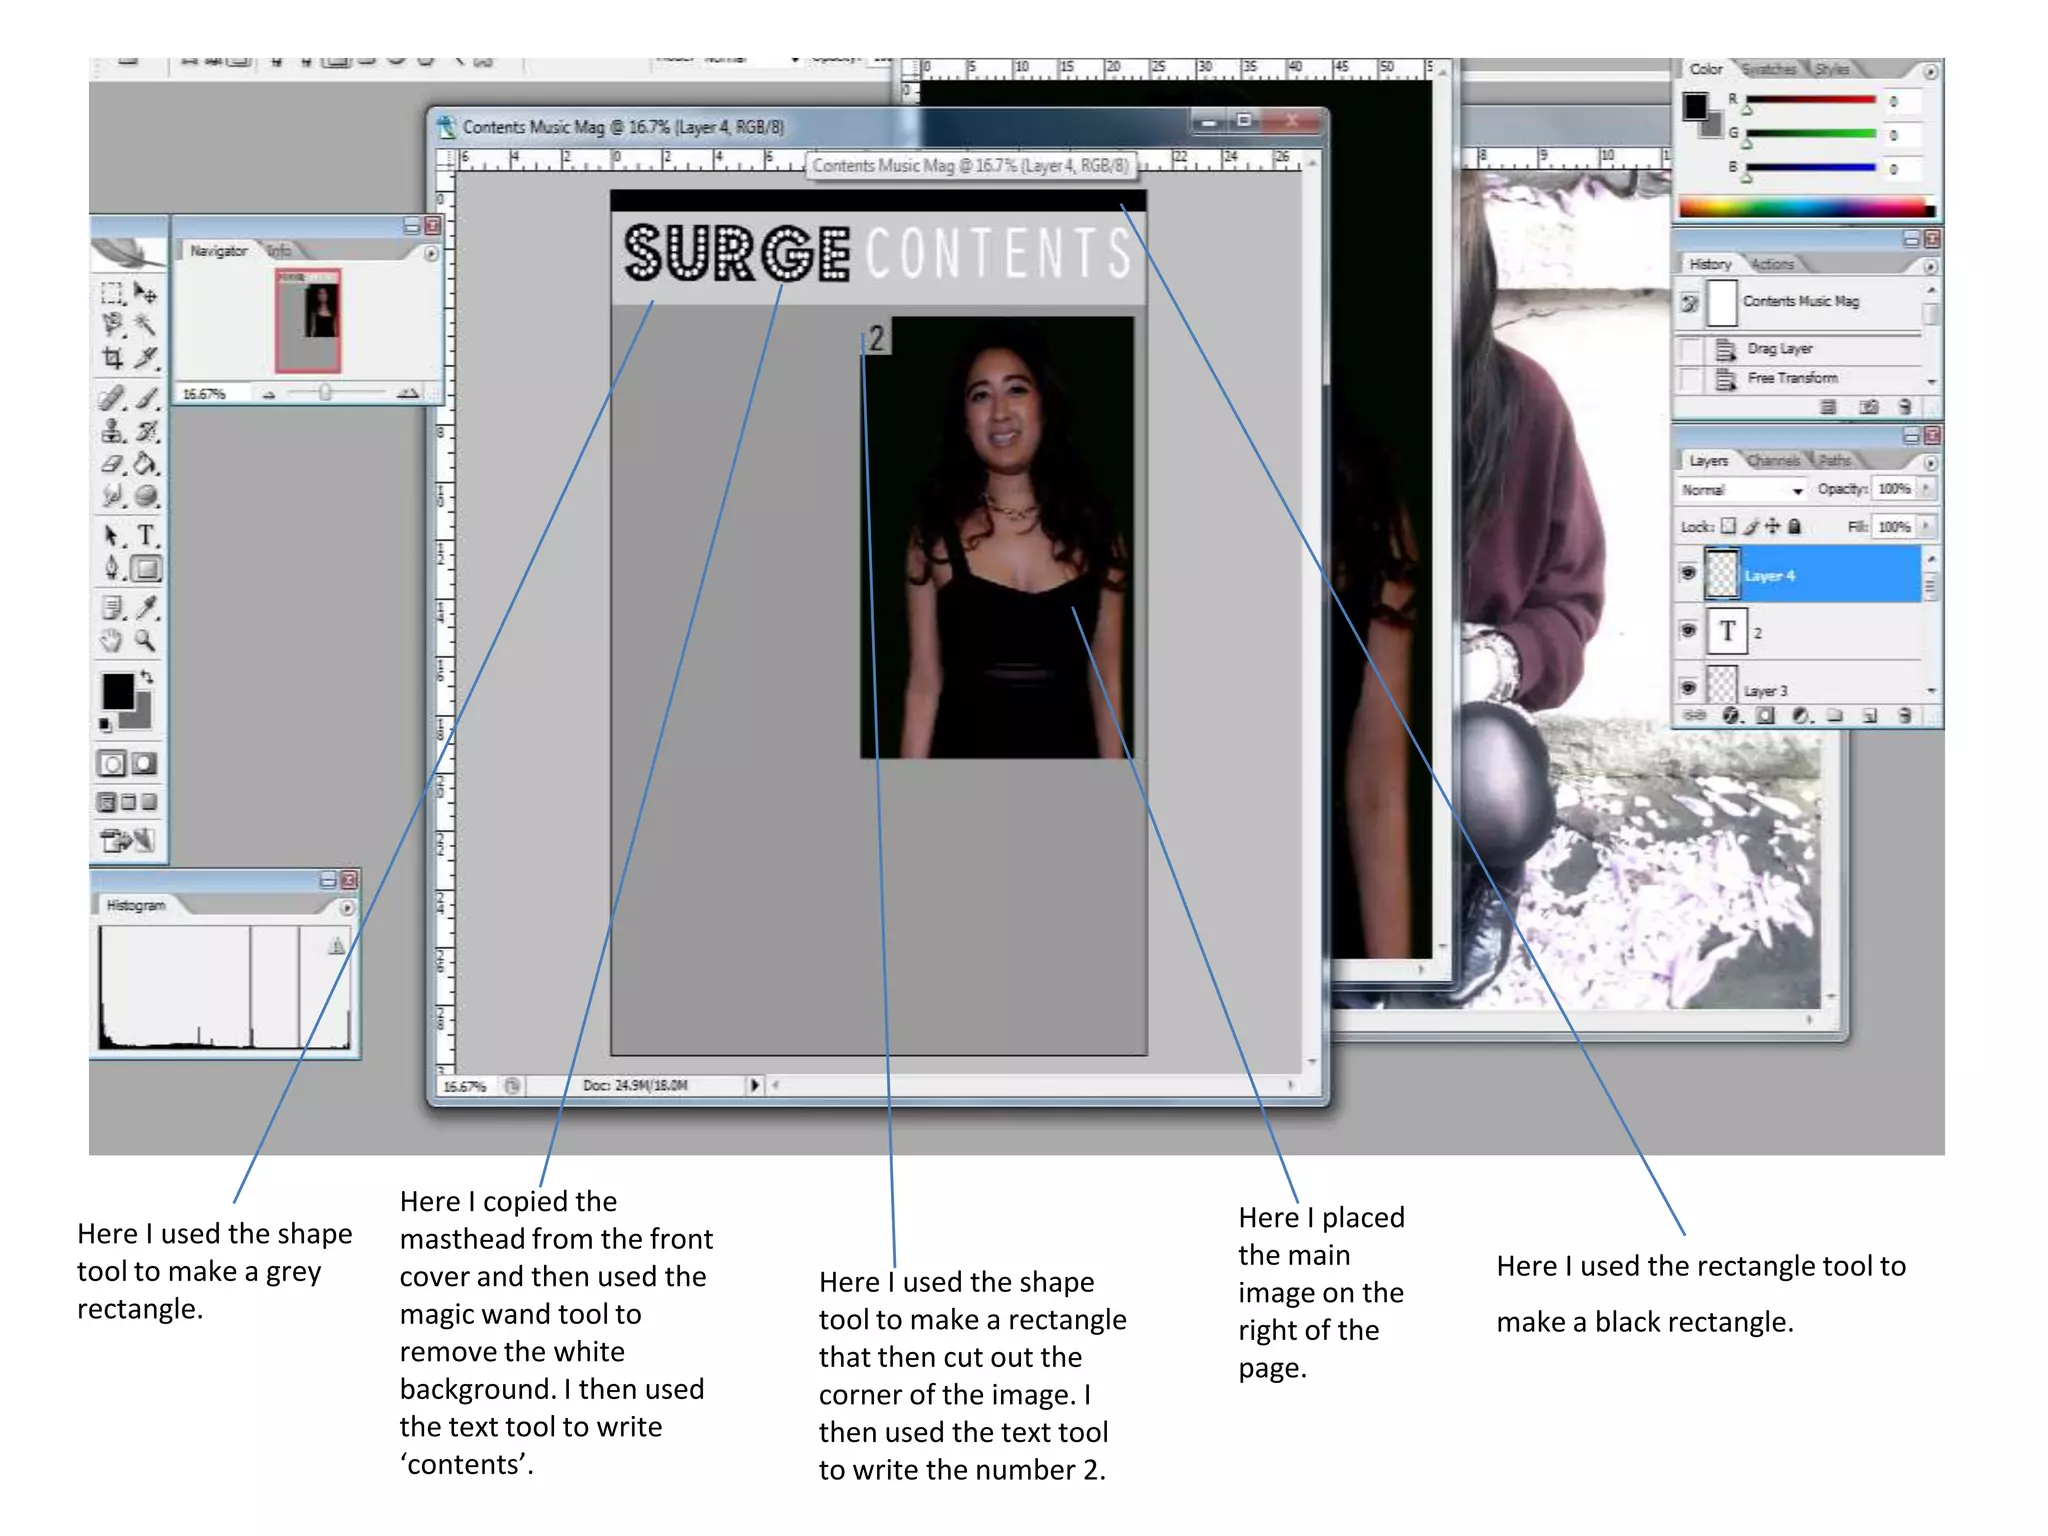Image resolution: width=2048 pixels, height=1536 pixels.
Task: Select the Crop tool
Action: tap(112, 357)
